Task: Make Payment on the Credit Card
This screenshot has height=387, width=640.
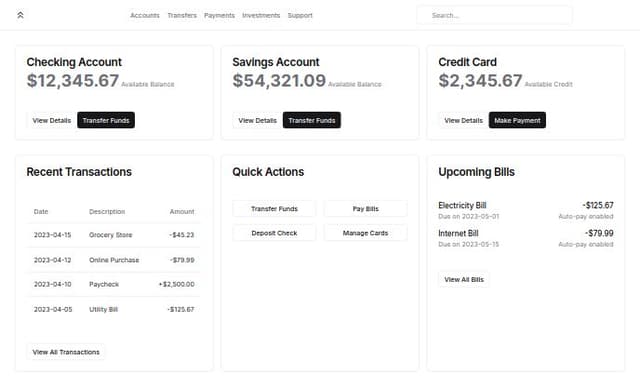Action: [x=518, y=120]
